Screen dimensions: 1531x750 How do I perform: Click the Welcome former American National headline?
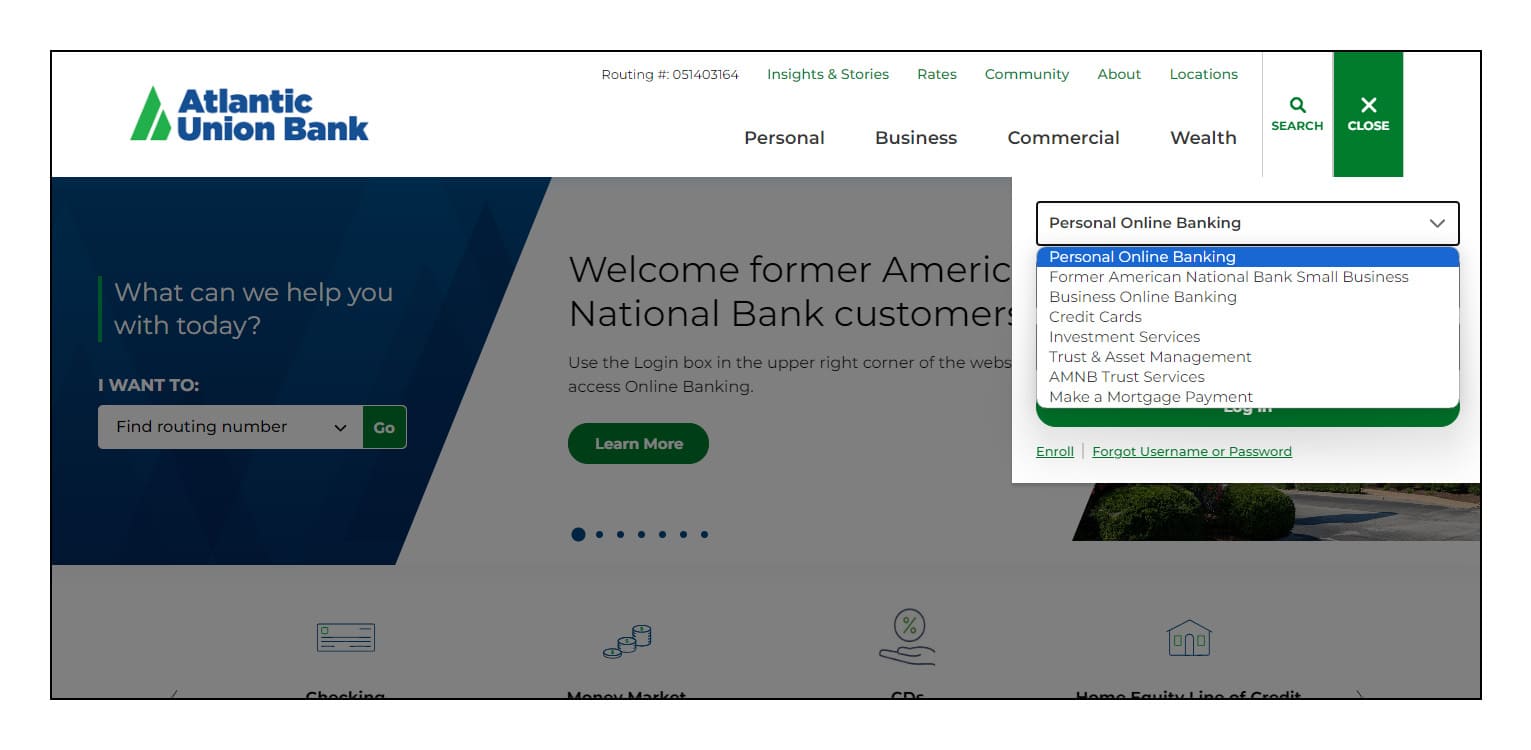coord(790,291)
